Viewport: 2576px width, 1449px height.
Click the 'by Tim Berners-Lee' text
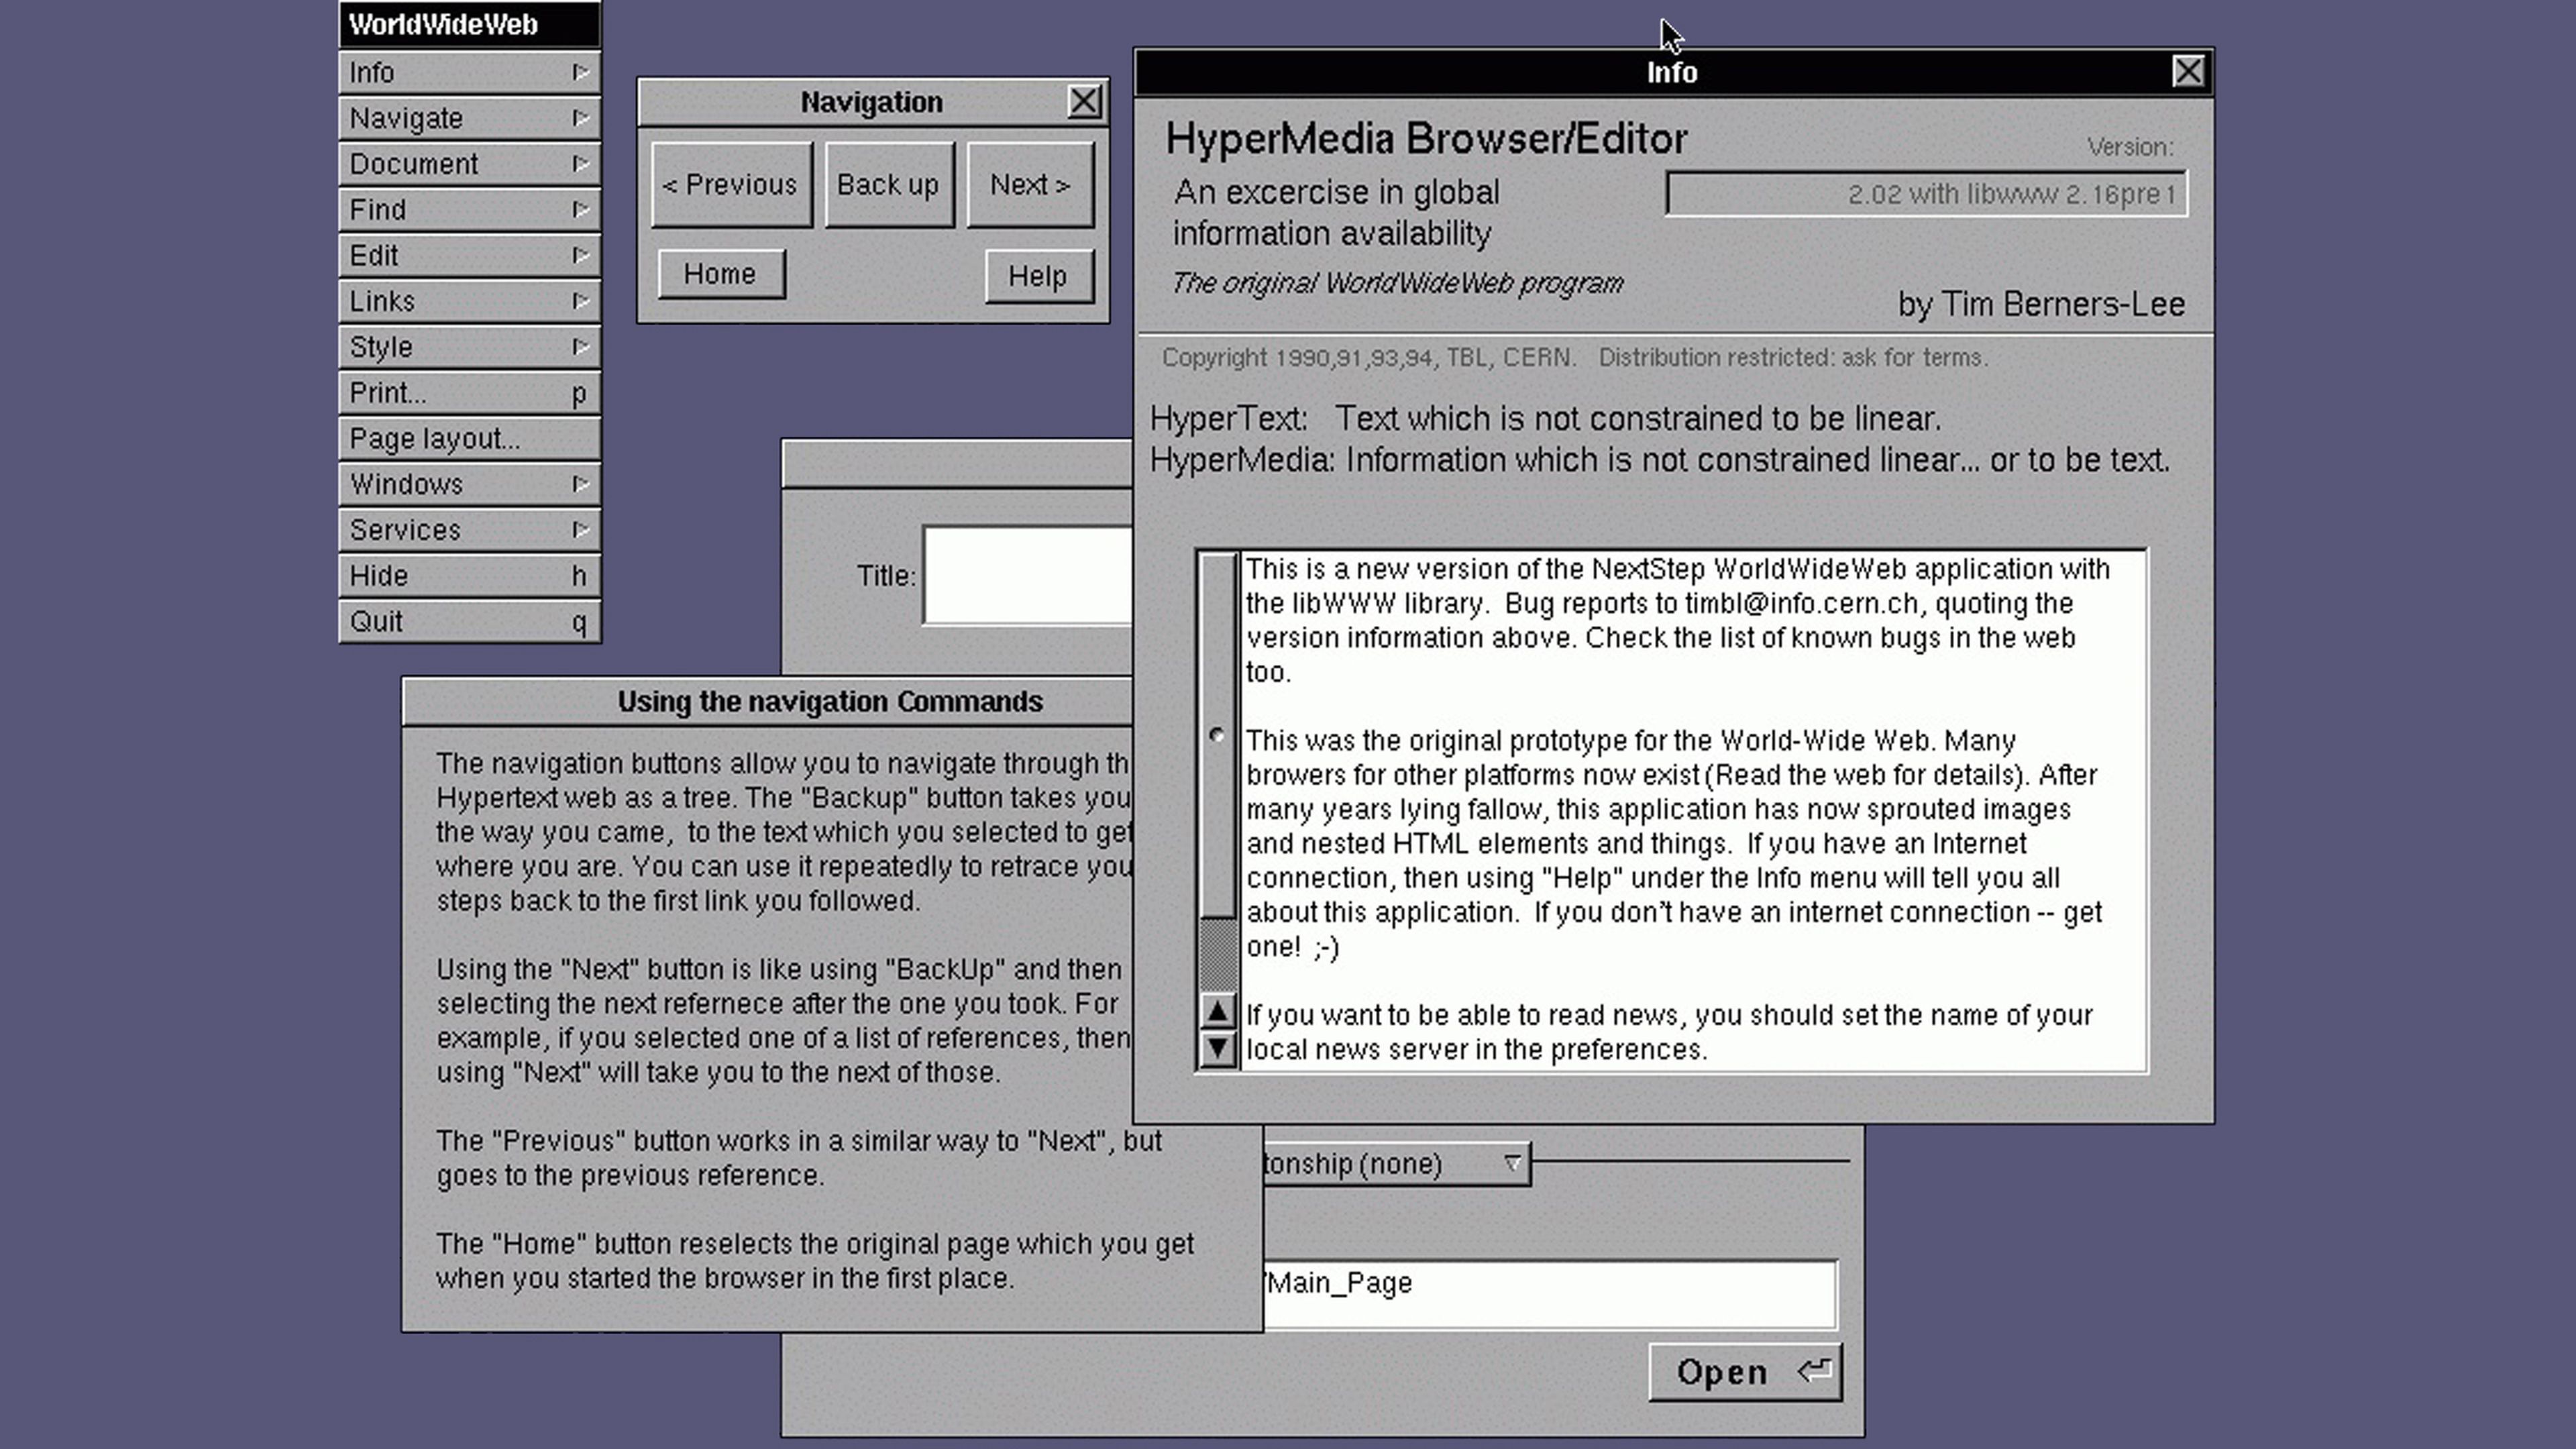[2041, 304]
